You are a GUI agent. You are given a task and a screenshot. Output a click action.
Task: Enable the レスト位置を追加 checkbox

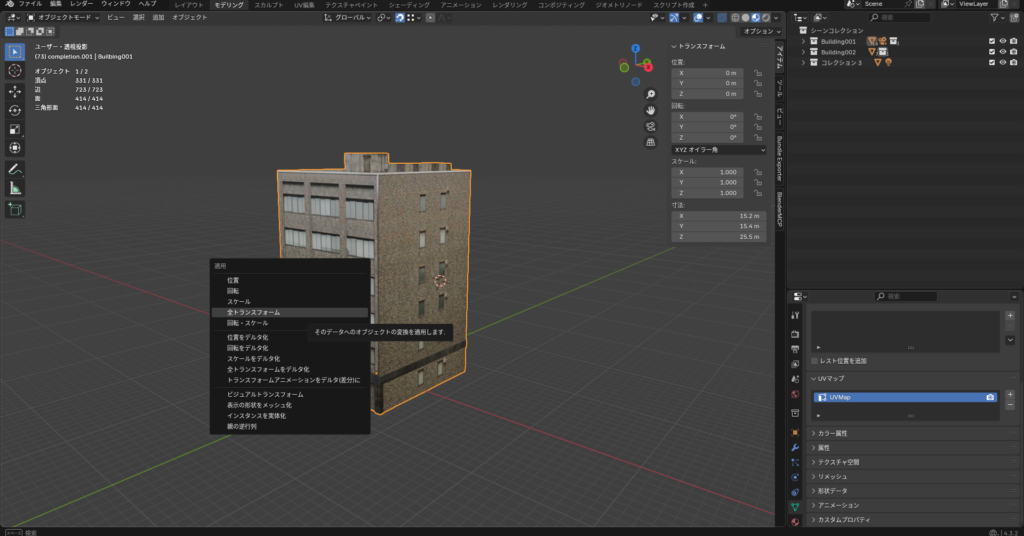pyautogui.click(x=815, y=360)
